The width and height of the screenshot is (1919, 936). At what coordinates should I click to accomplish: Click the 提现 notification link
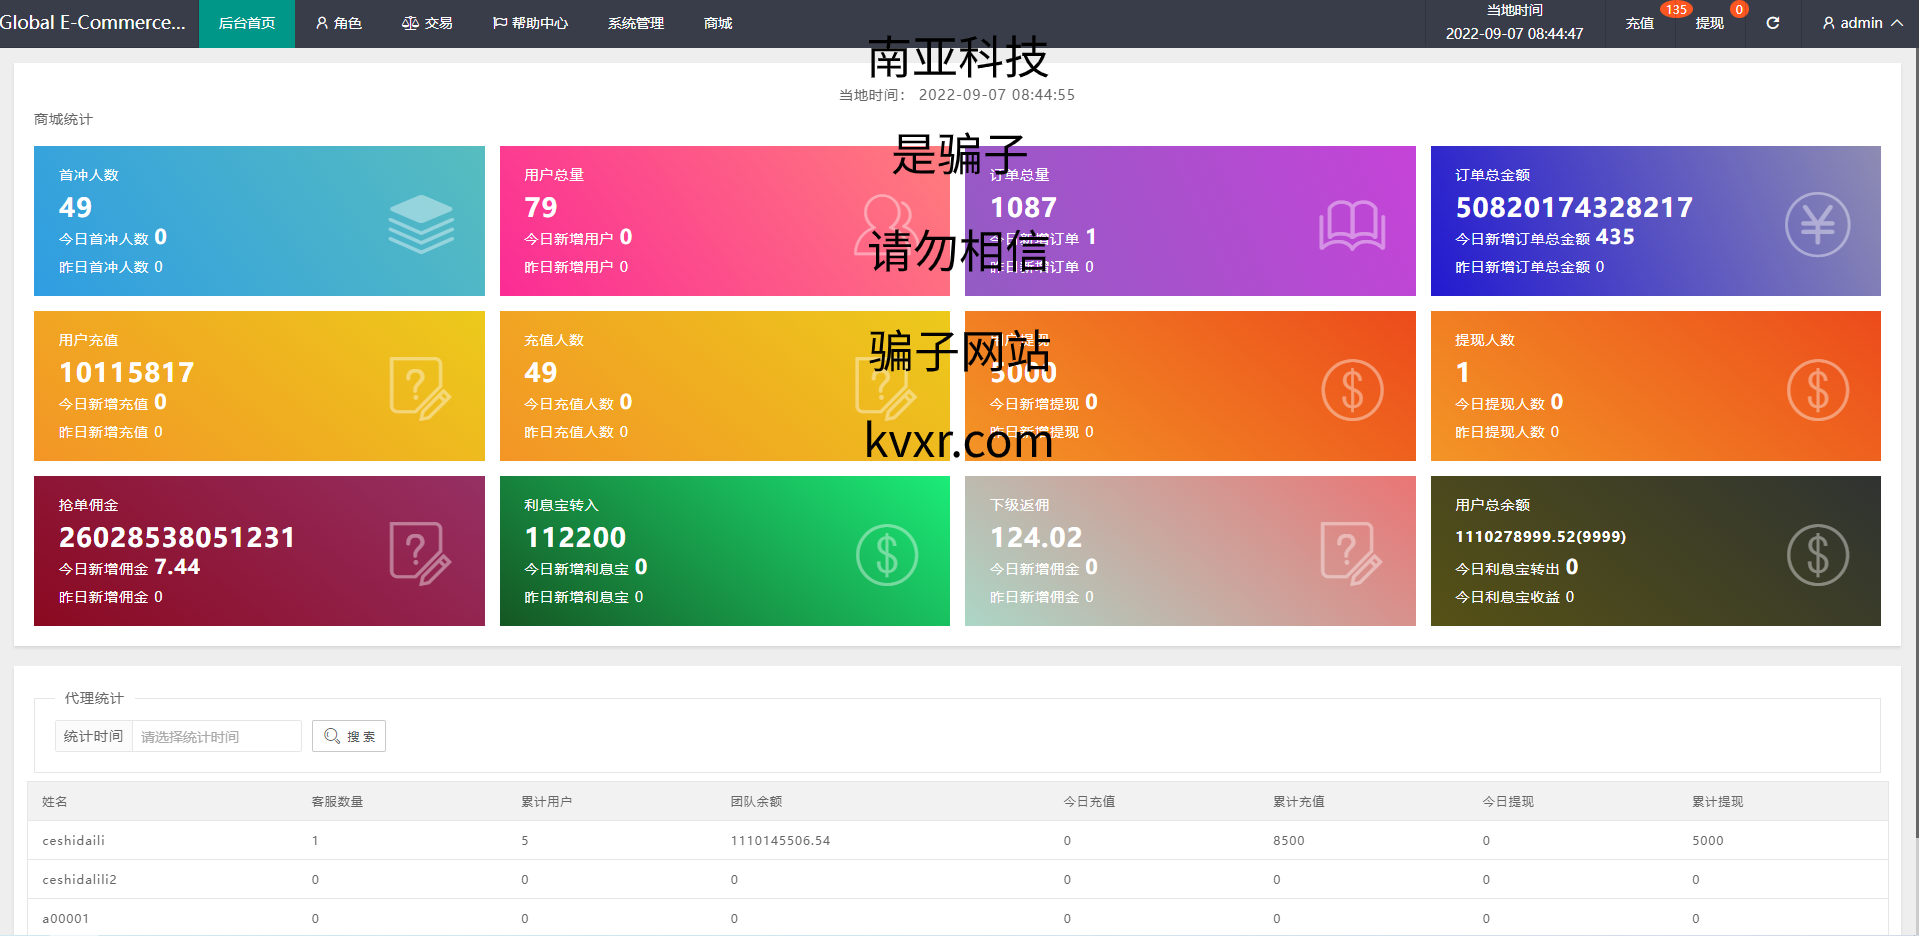[x=1710, y=23]
